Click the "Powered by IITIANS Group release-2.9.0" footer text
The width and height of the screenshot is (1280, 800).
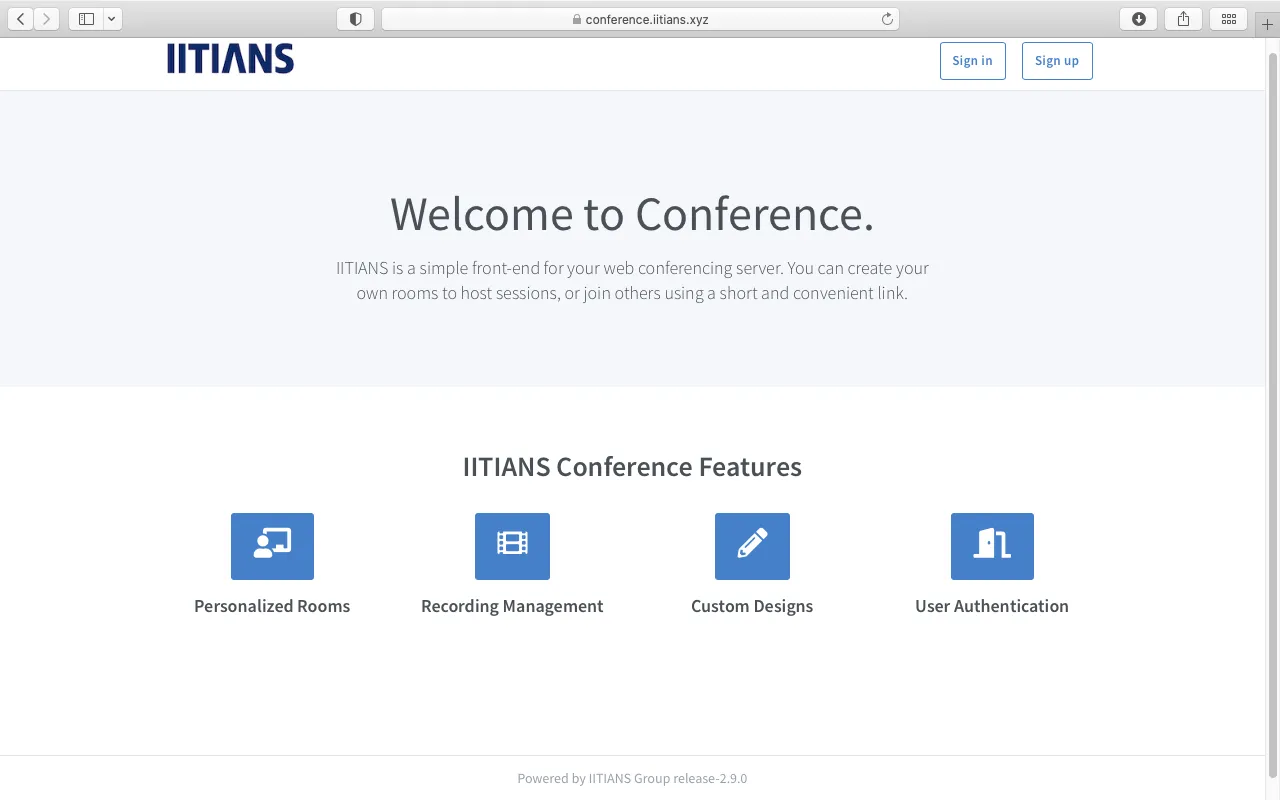(632, 778)
